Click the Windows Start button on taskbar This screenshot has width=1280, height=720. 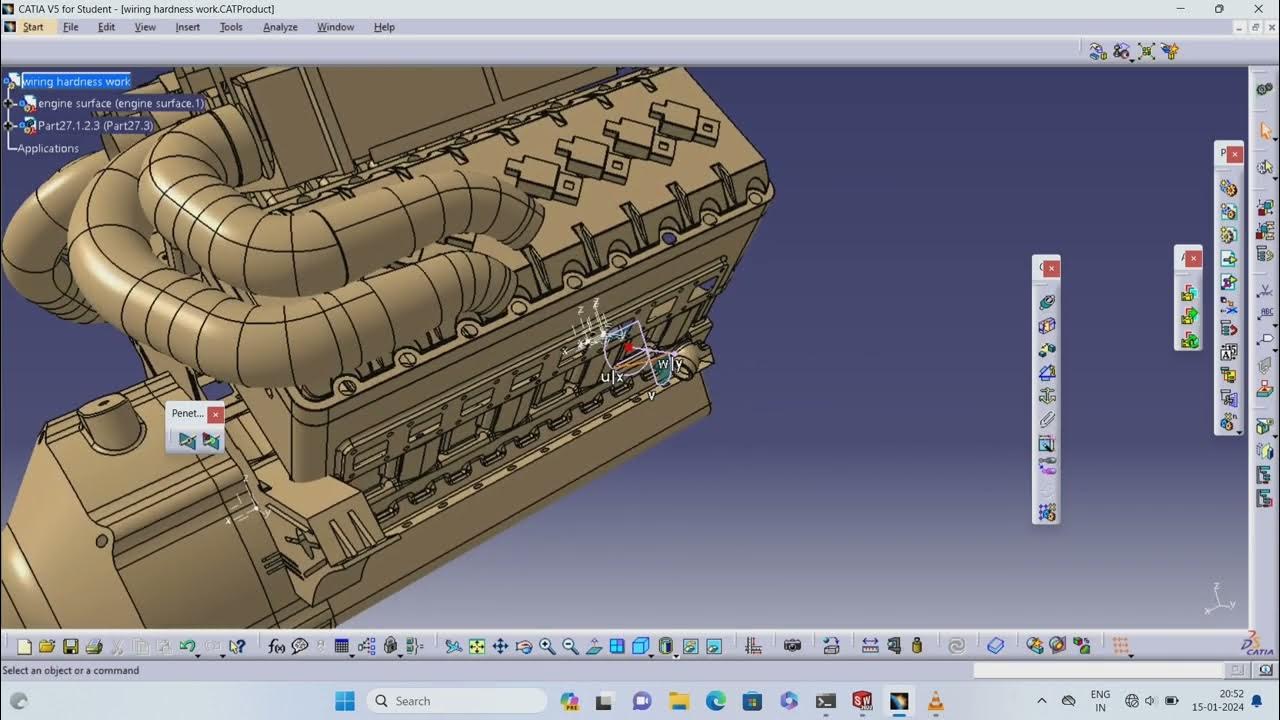coord(345,701)
